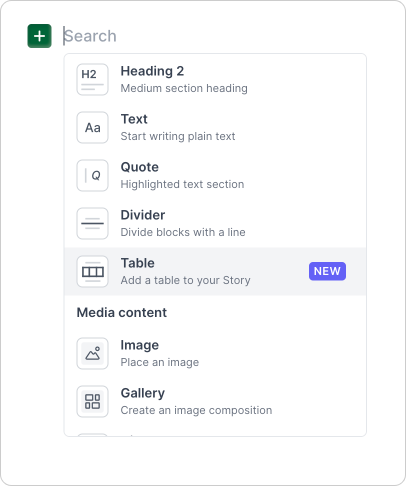Click the Quote block icon

click(x=92, y=176)
